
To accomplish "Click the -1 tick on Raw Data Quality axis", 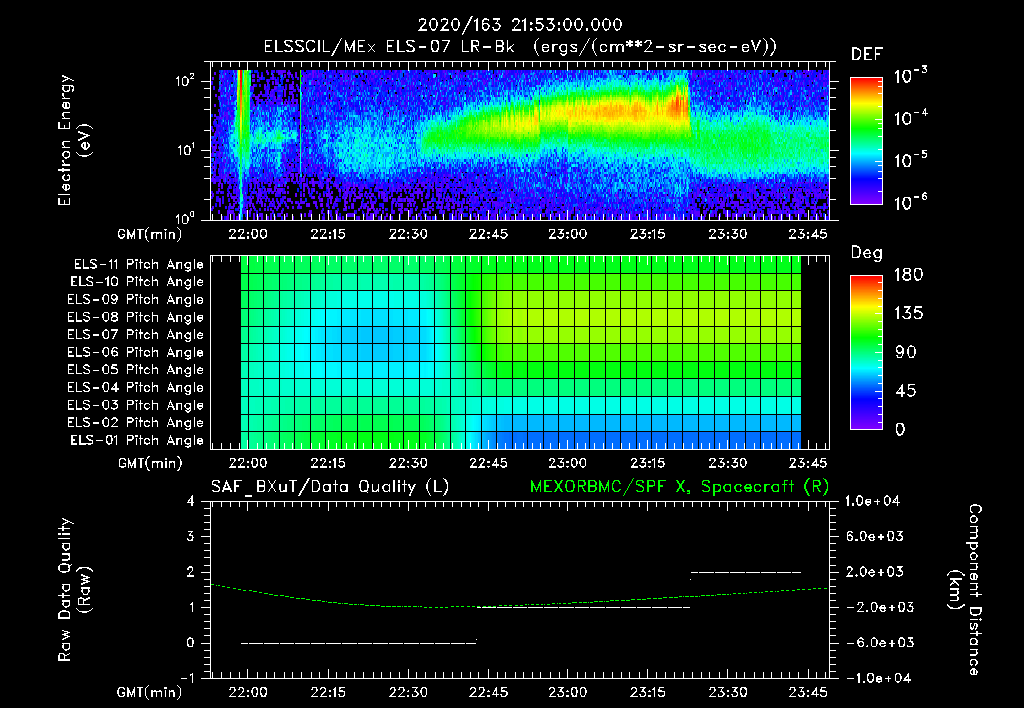I will pos(187,678).
